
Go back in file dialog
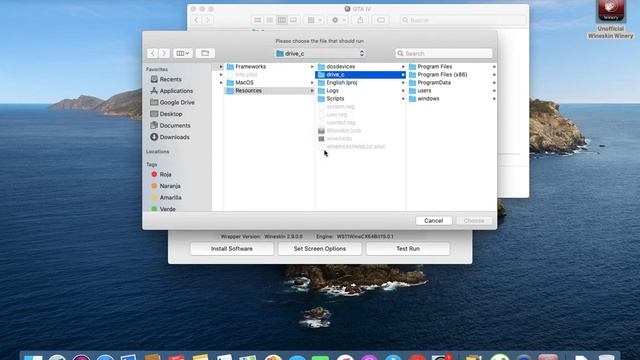pos(153,53)
